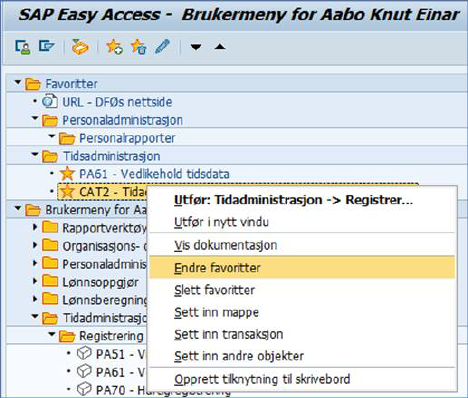This screenshot has height=398, width=468.
Task: Click the Favoritter folder icon
Action: tap(33, 84)
